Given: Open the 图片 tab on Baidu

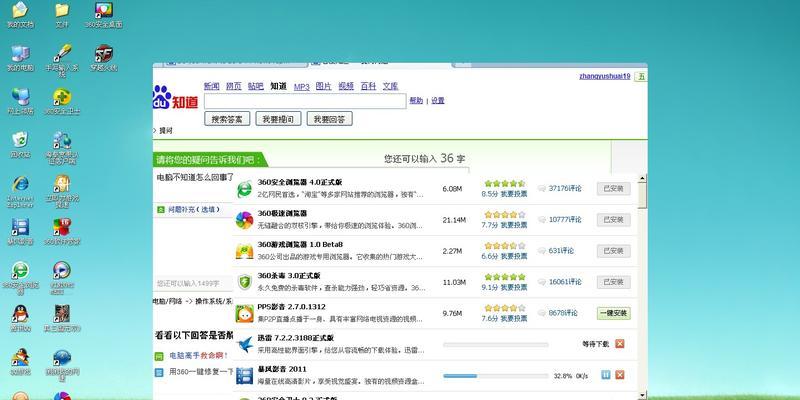Looking at the screenshot, I should [323, 86].
